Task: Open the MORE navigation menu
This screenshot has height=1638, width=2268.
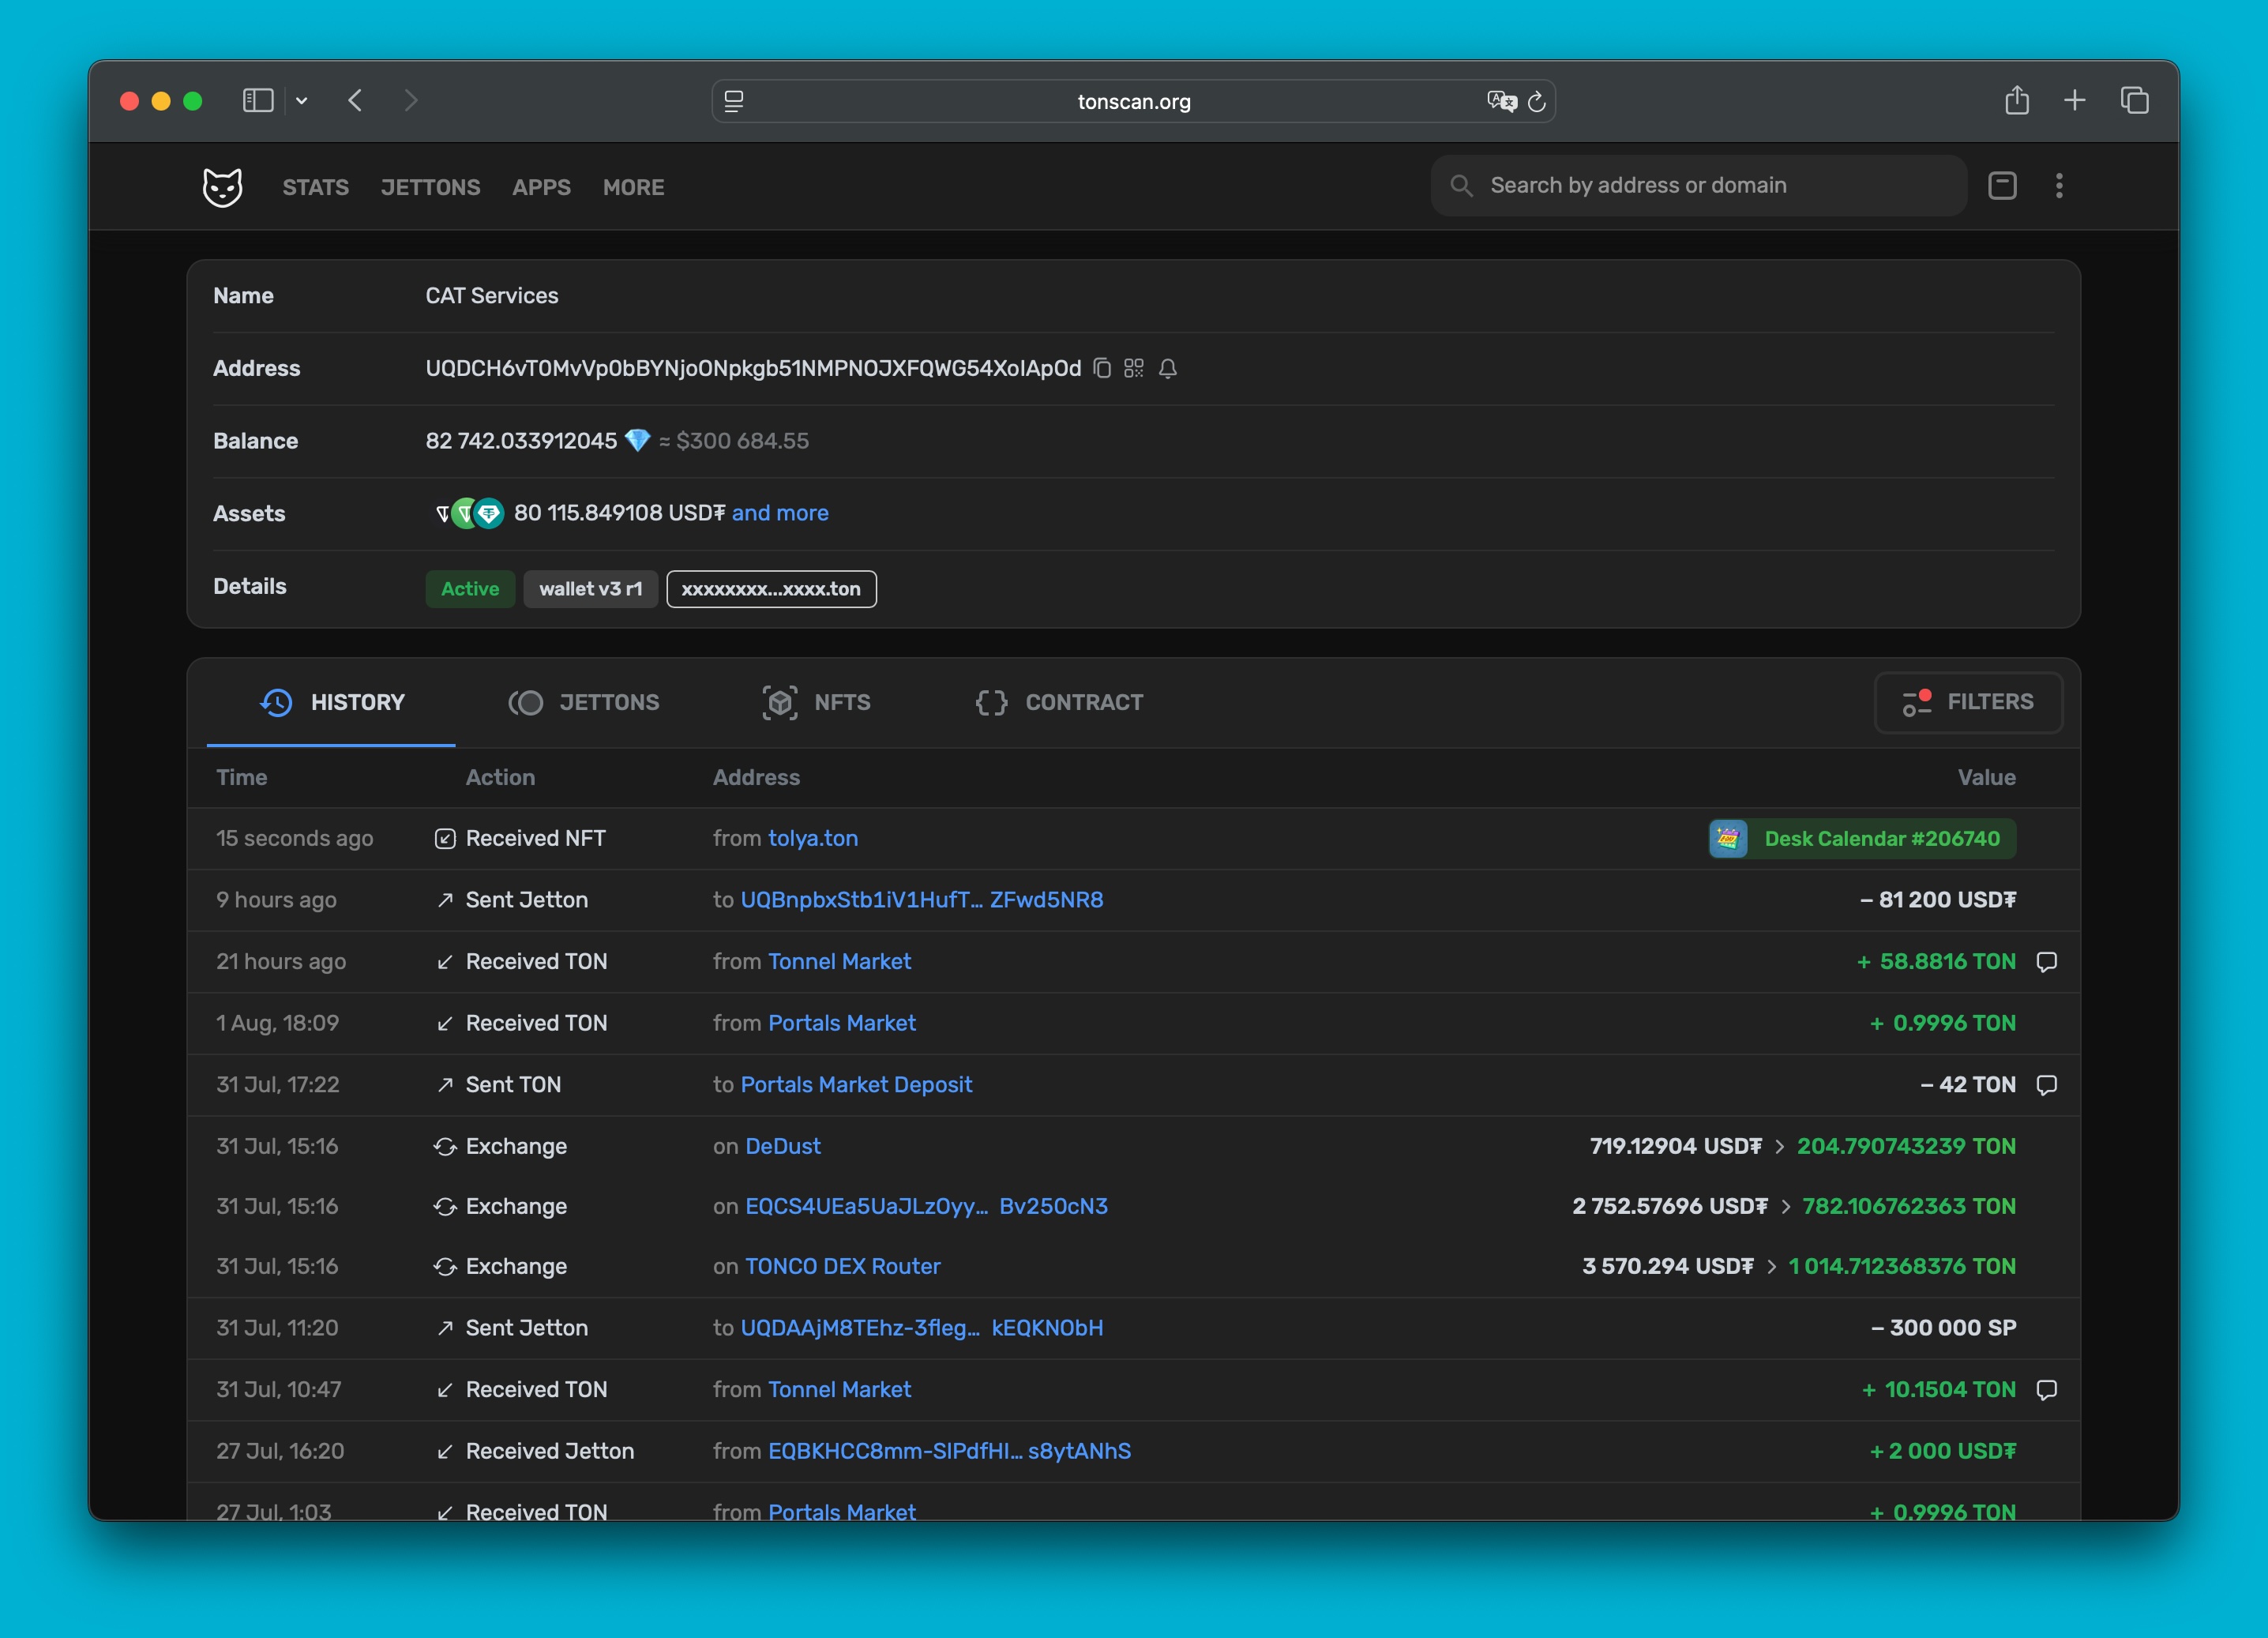Action: tap(633, 187)
